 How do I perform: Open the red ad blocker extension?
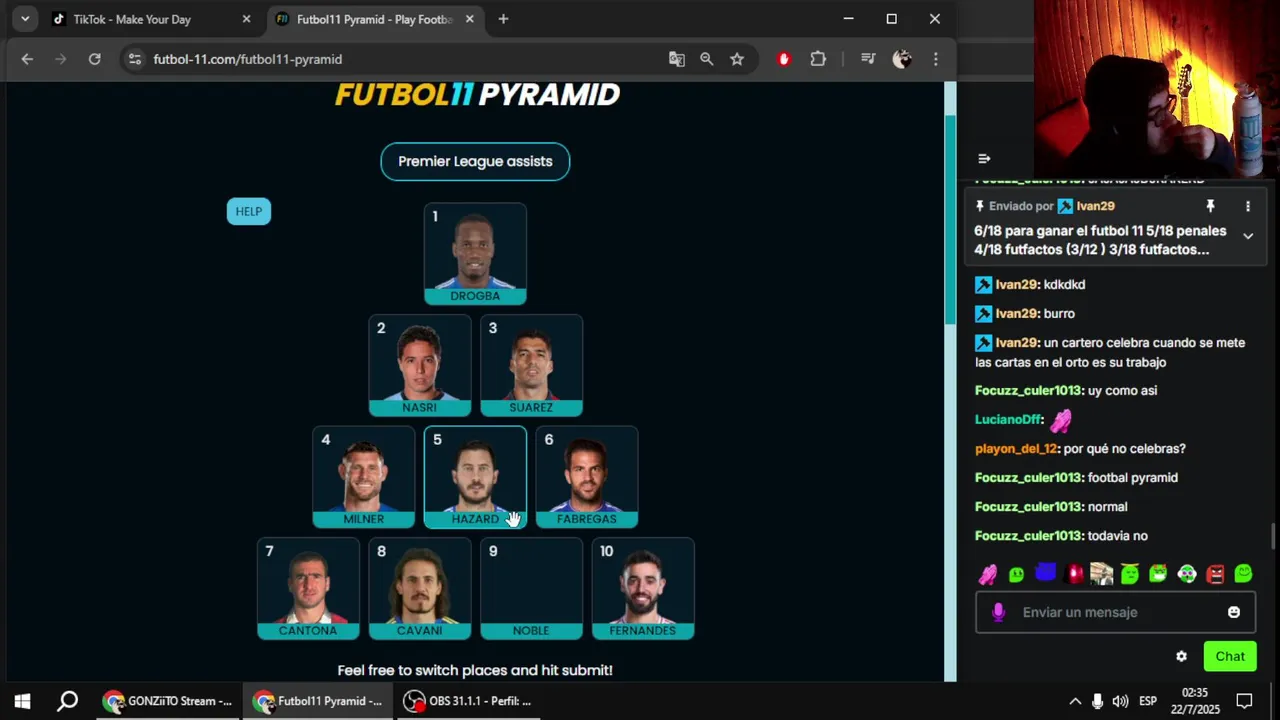tap(784, 59)
